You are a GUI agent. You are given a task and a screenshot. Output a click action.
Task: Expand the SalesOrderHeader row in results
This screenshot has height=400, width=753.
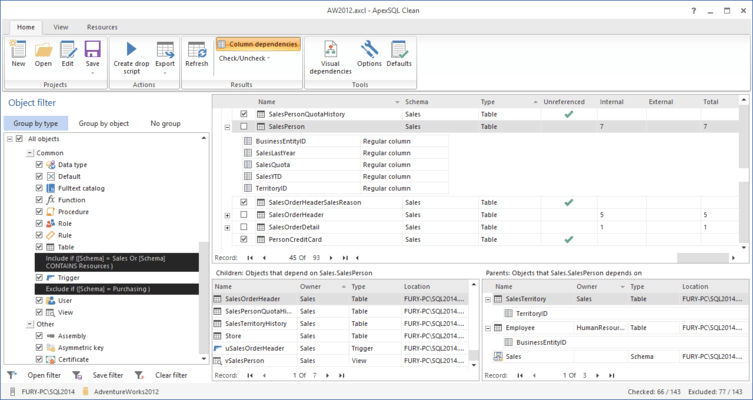[227, 215]
